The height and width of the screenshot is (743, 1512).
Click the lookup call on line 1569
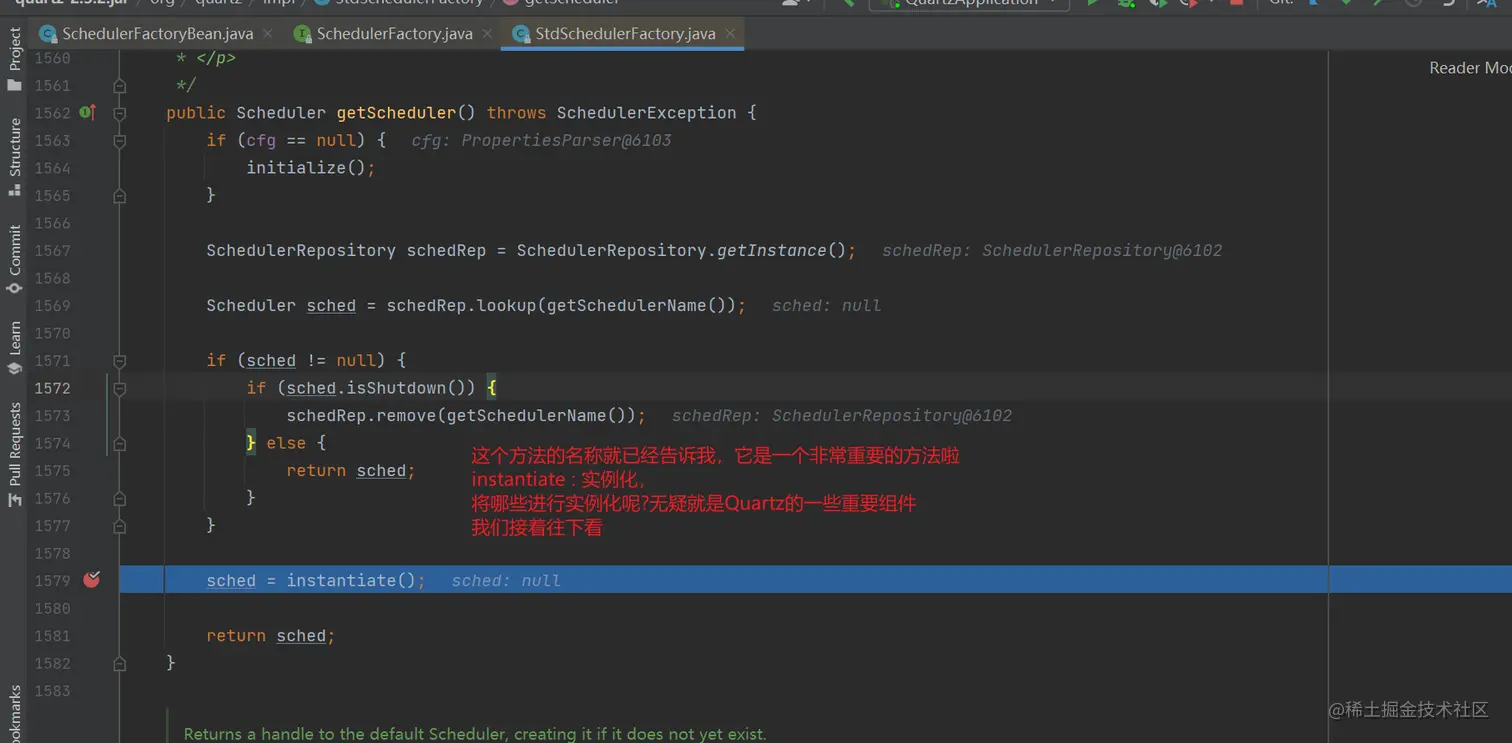pos(506,305)
